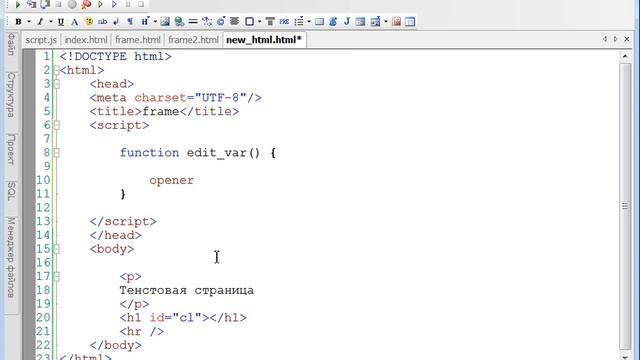This screenshot has height=360, width=640.
Task: Apply underline with the U icon
Action: pos(61,22)
